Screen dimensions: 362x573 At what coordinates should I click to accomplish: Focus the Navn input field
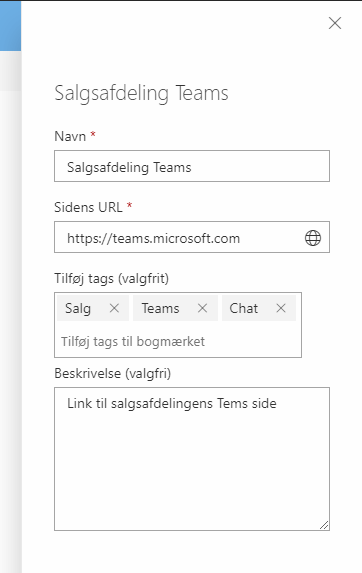pyautogui.click(x=192, y=166)
